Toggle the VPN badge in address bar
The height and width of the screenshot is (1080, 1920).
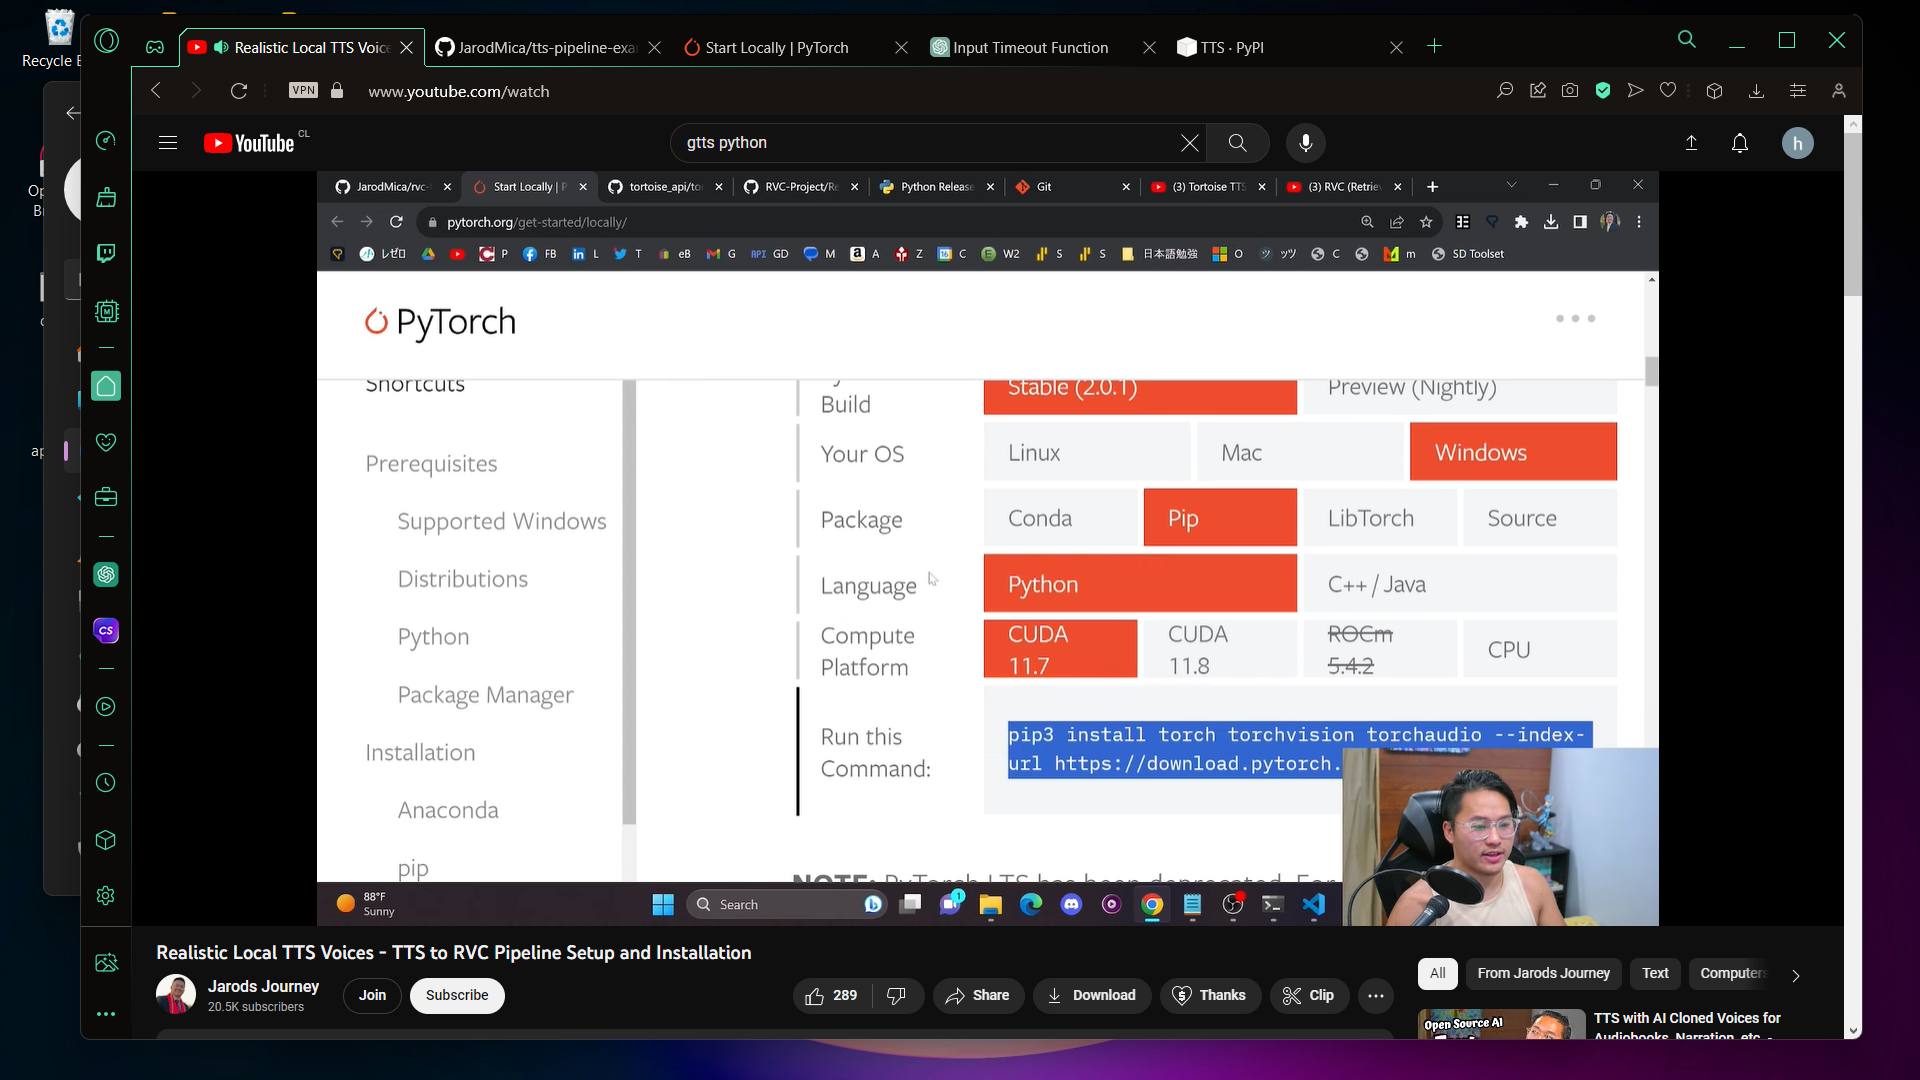pos(303,91)
